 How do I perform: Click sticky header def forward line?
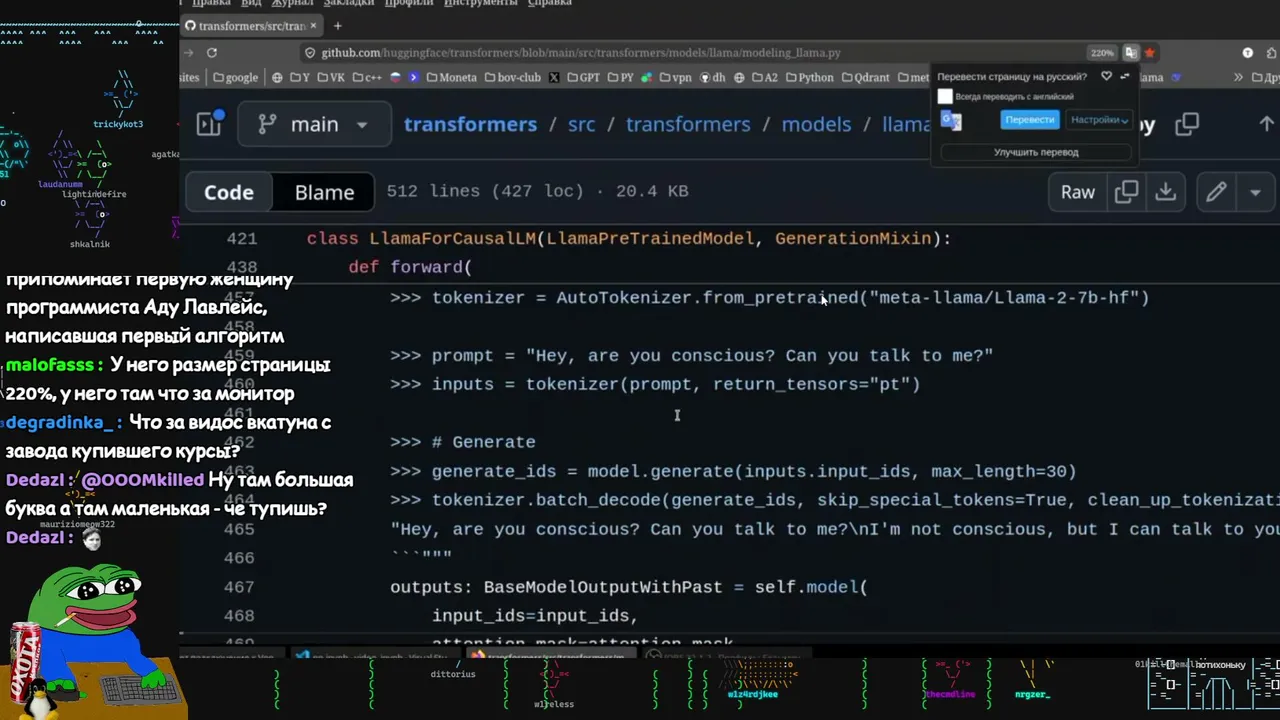pos(410,267)
